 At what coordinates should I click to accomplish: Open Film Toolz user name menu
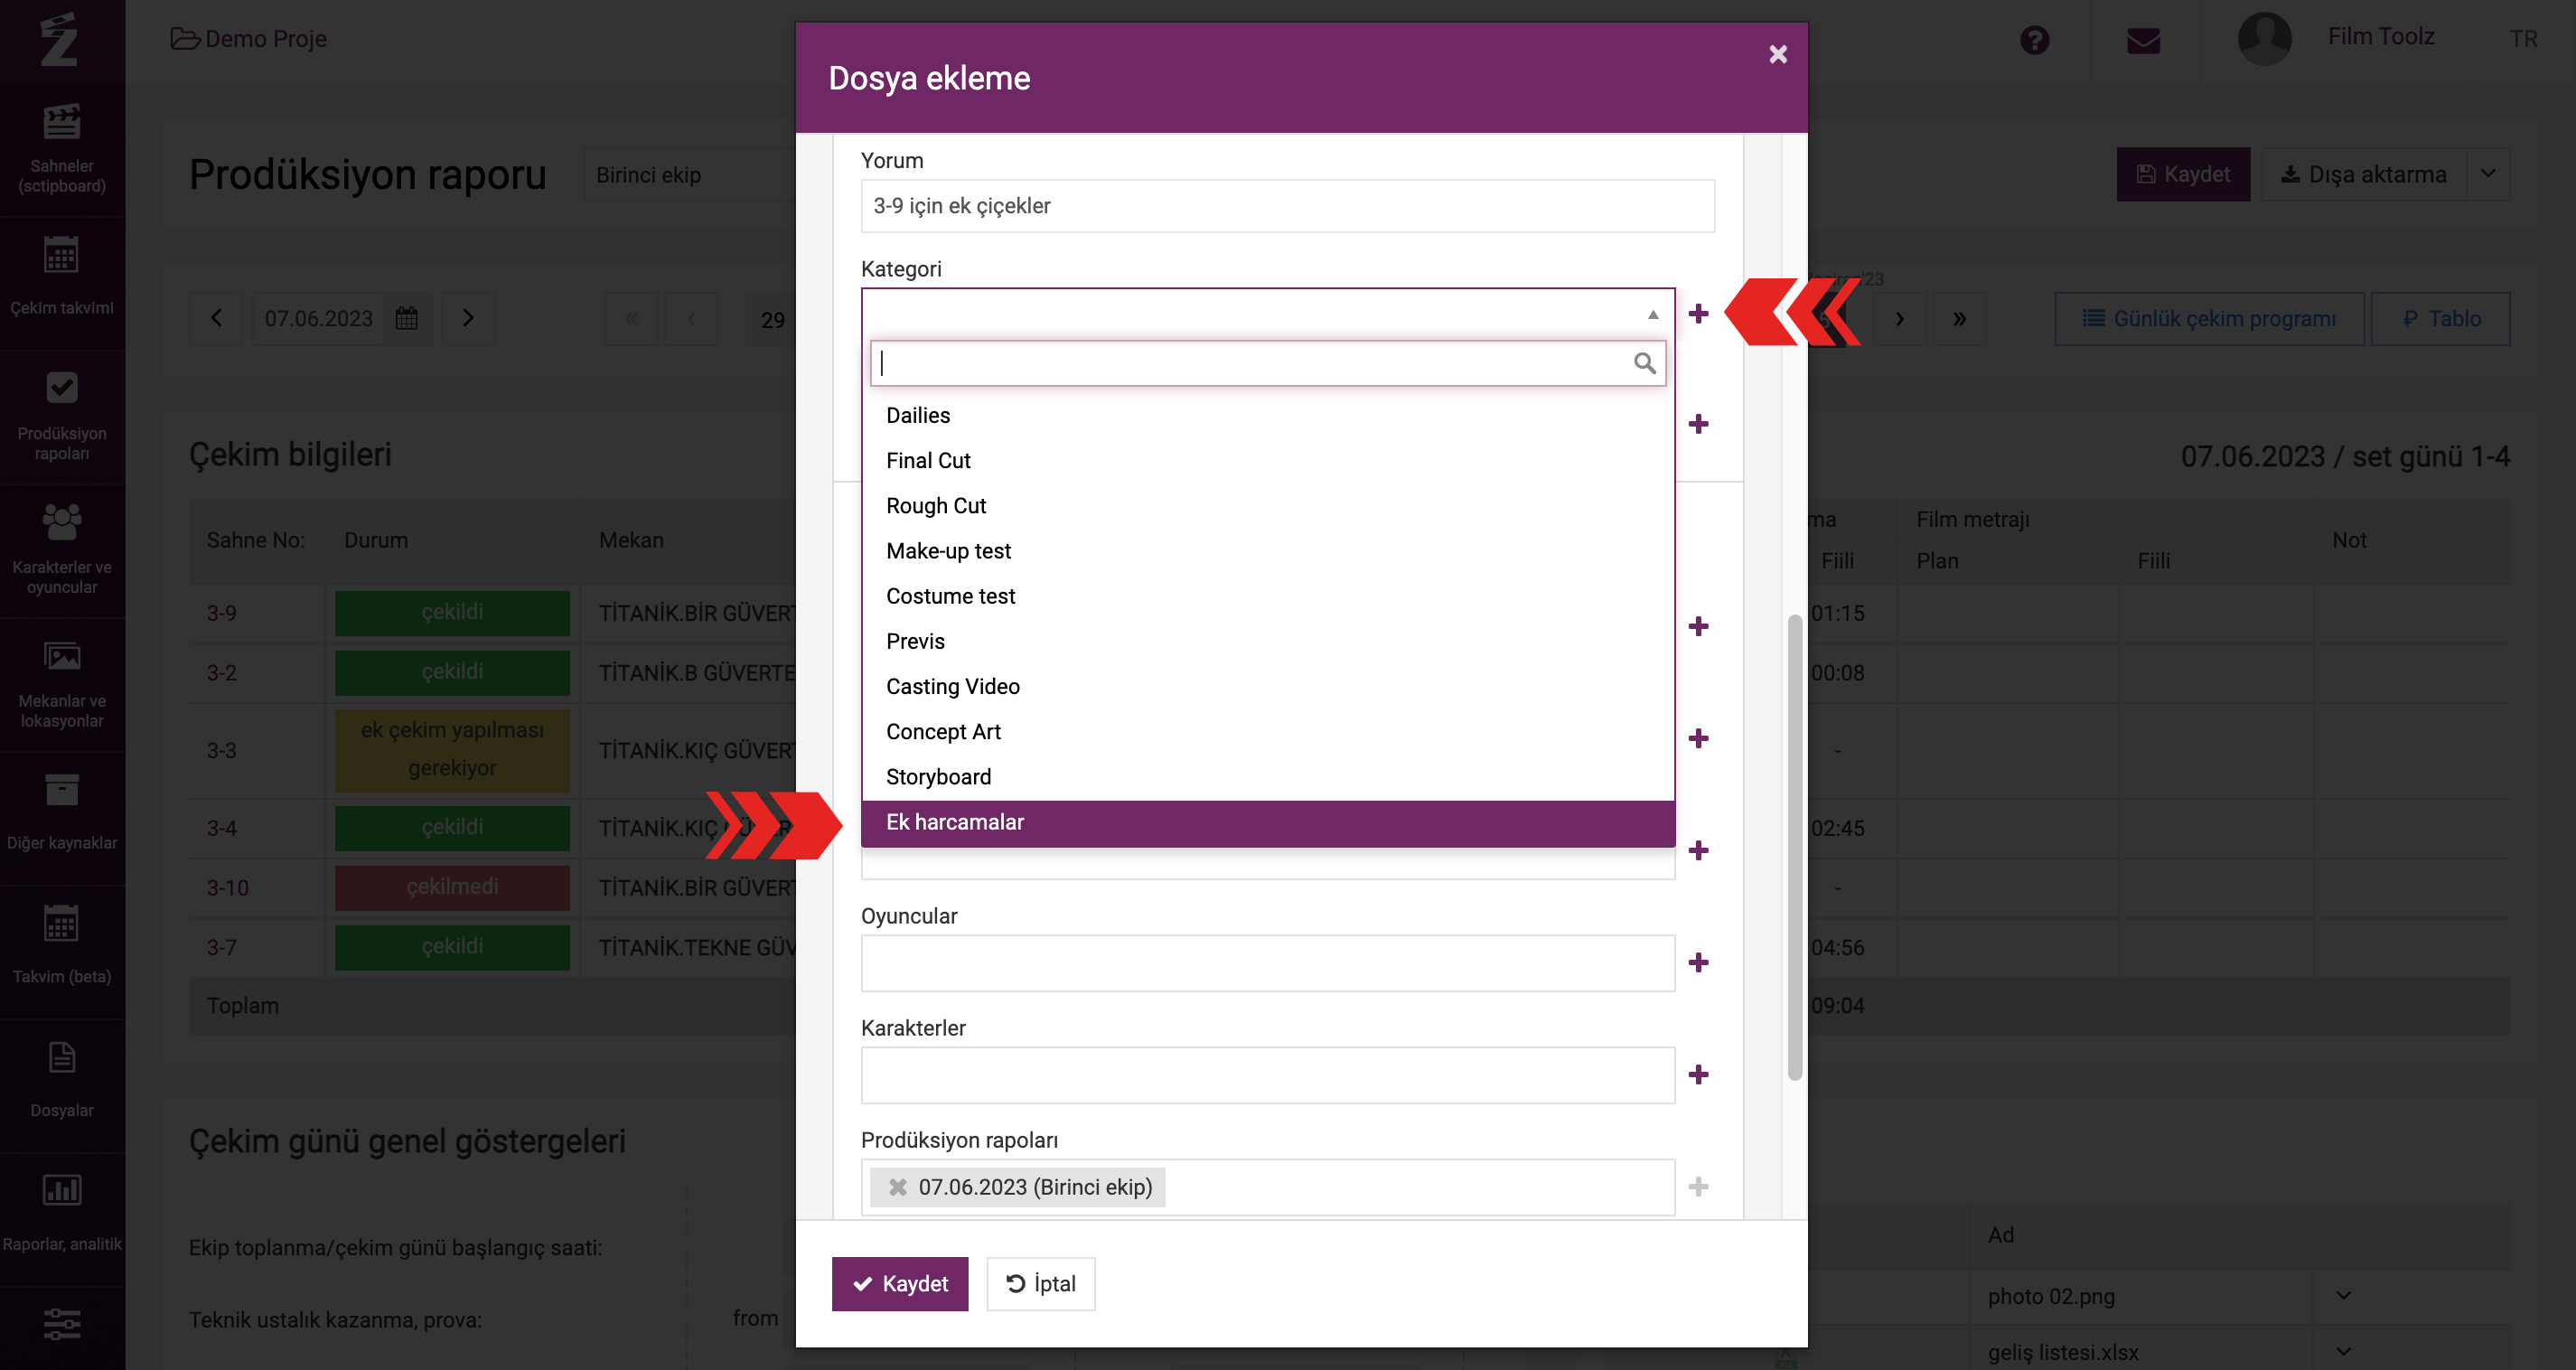(2380, 37)
